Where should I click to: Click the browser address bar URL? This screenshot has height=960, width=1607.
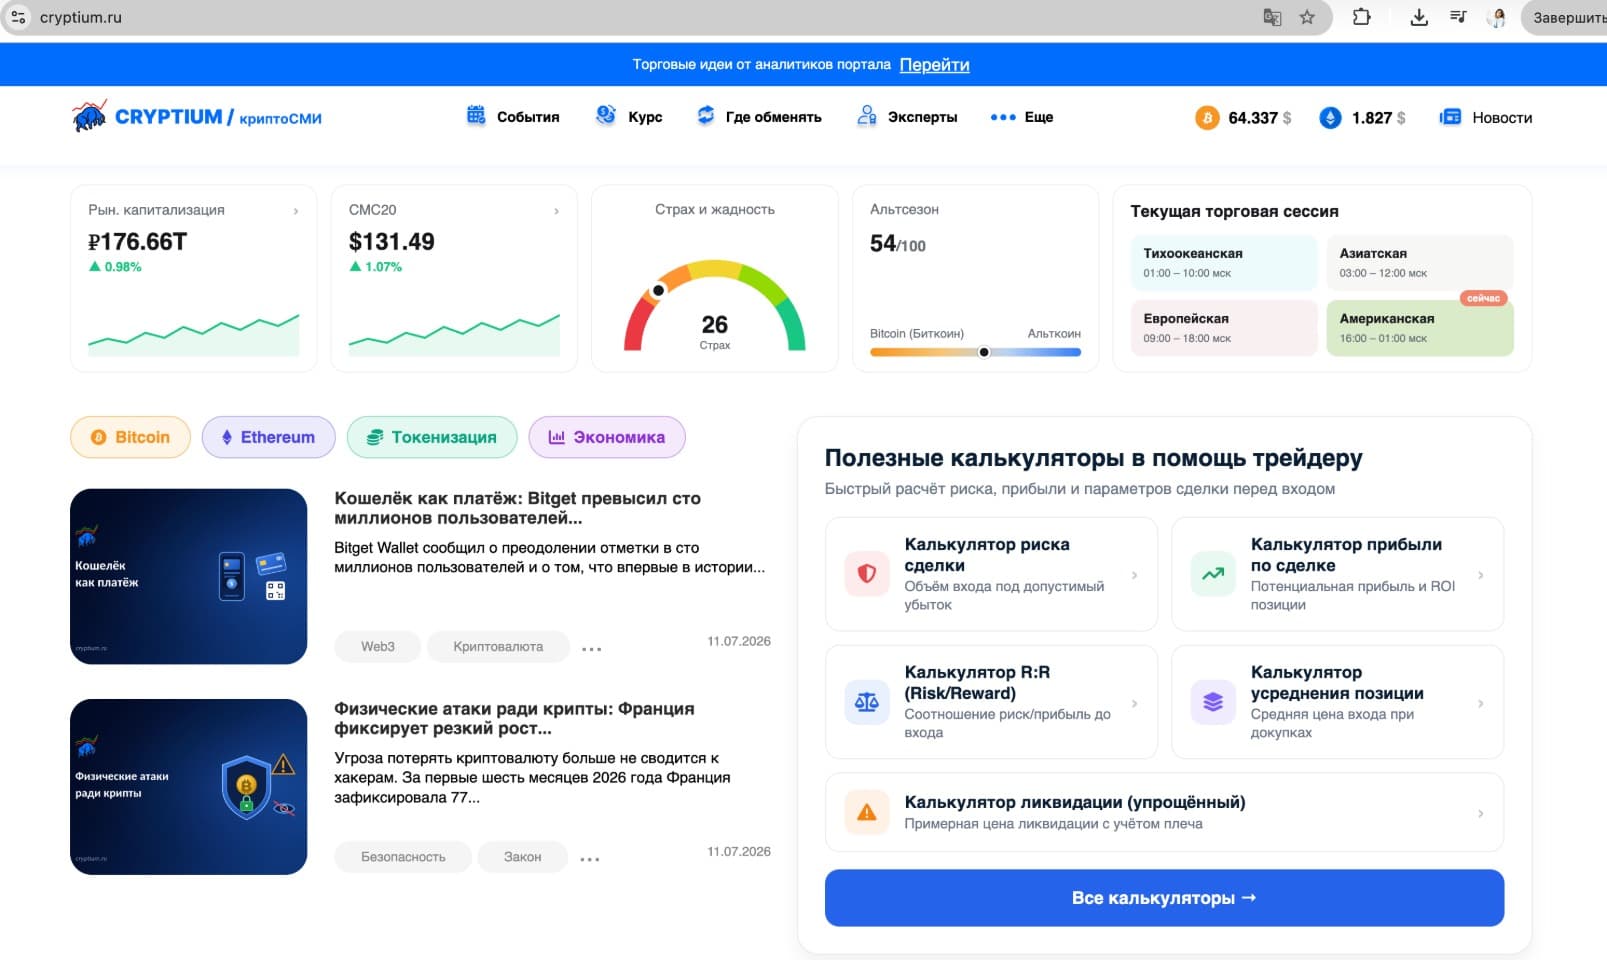[81, 17]
